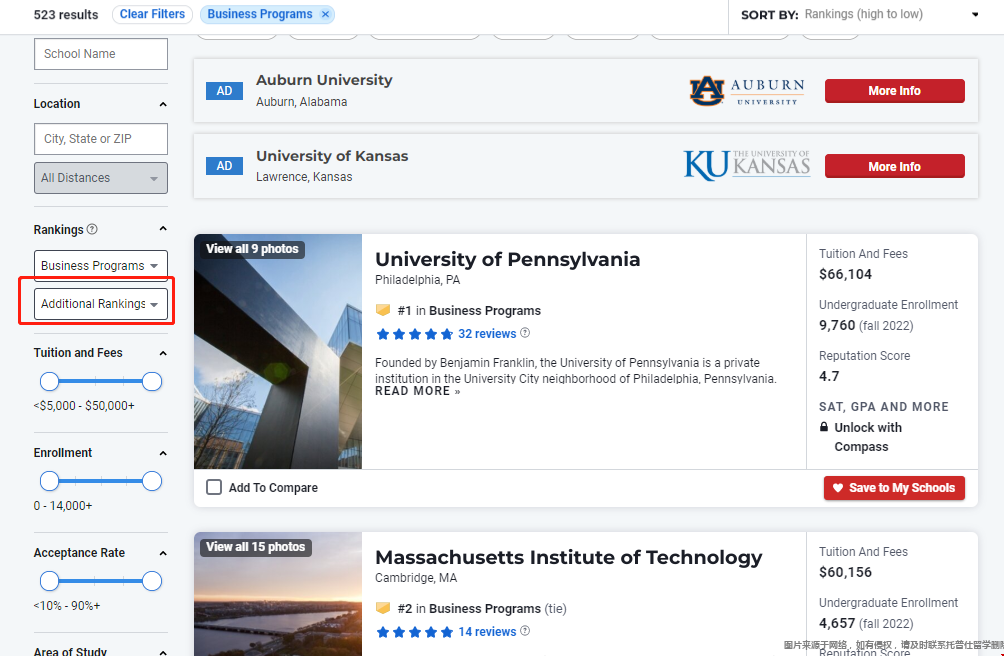The width and height of the screenshot is (1004, 656).
Task: Click the 4.7 reputation score value
Action: coord(829,376)
